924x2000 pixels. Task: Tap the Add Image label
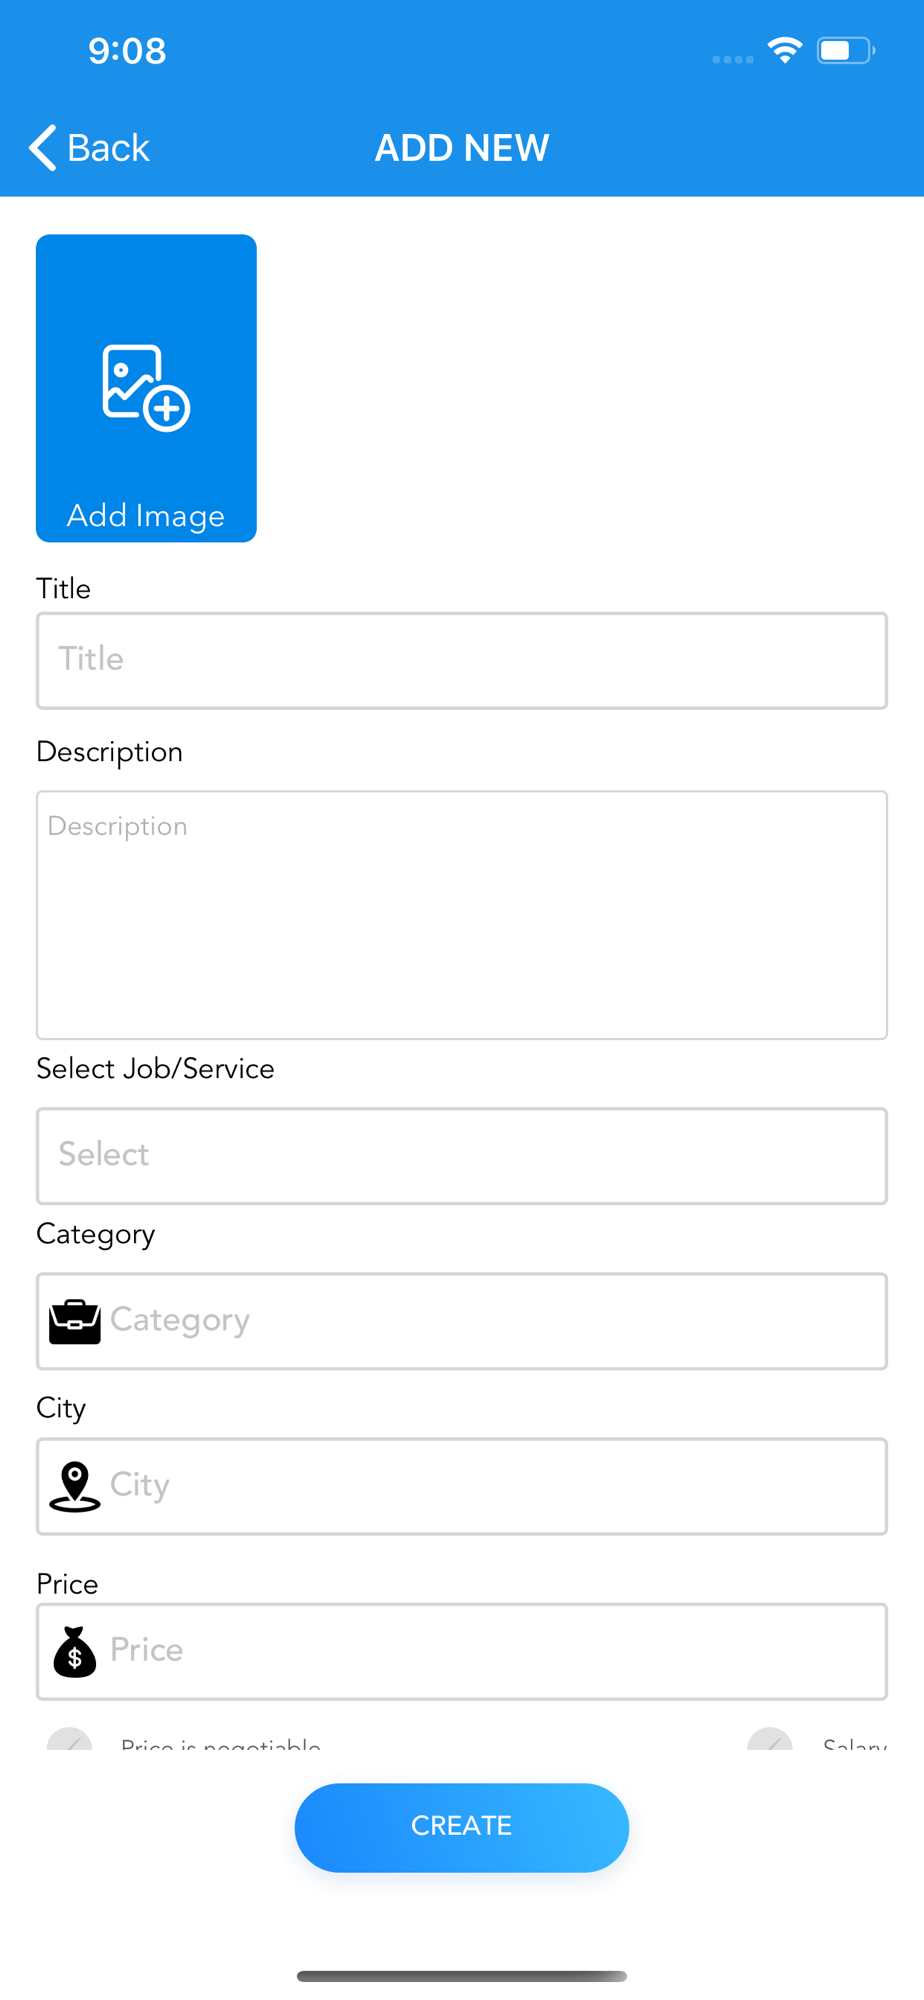[x=146, y=516]
